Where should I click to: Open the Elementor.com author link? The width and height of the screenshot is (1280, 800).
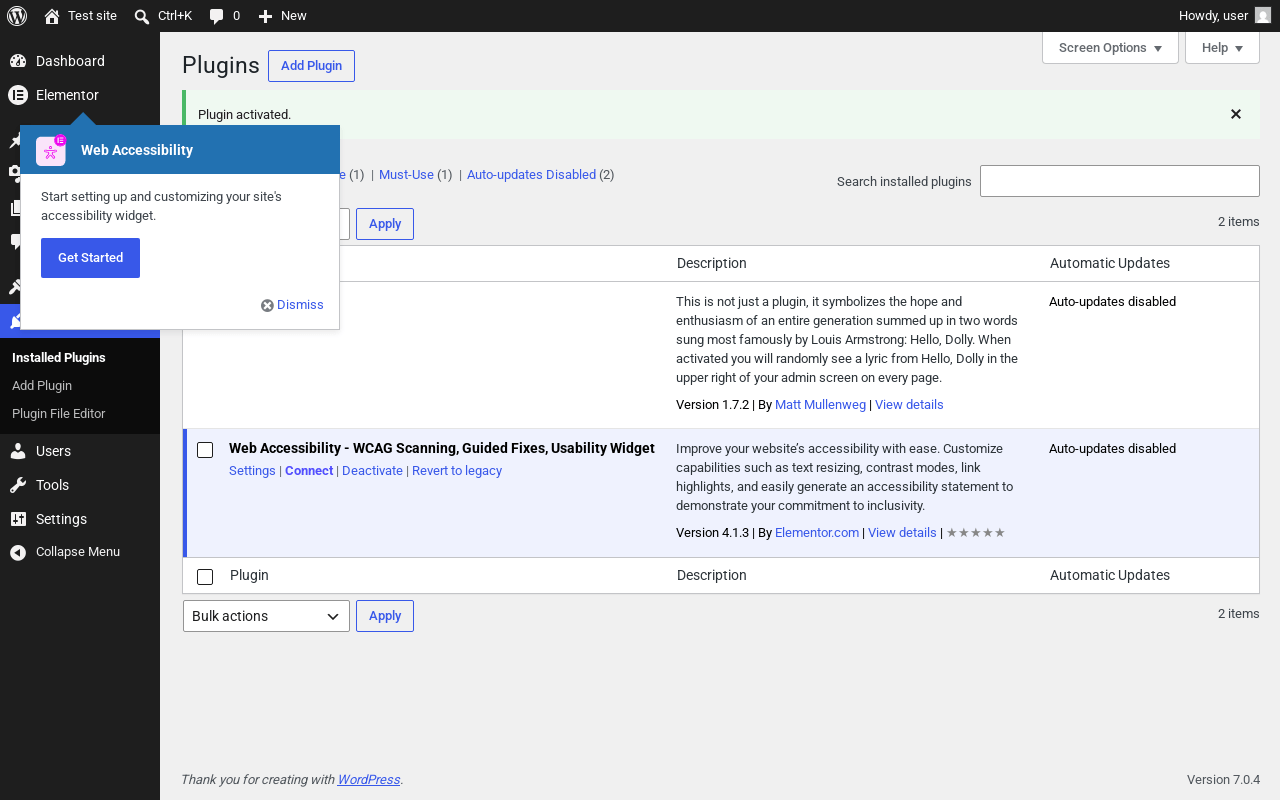click(x=817, y=533)
